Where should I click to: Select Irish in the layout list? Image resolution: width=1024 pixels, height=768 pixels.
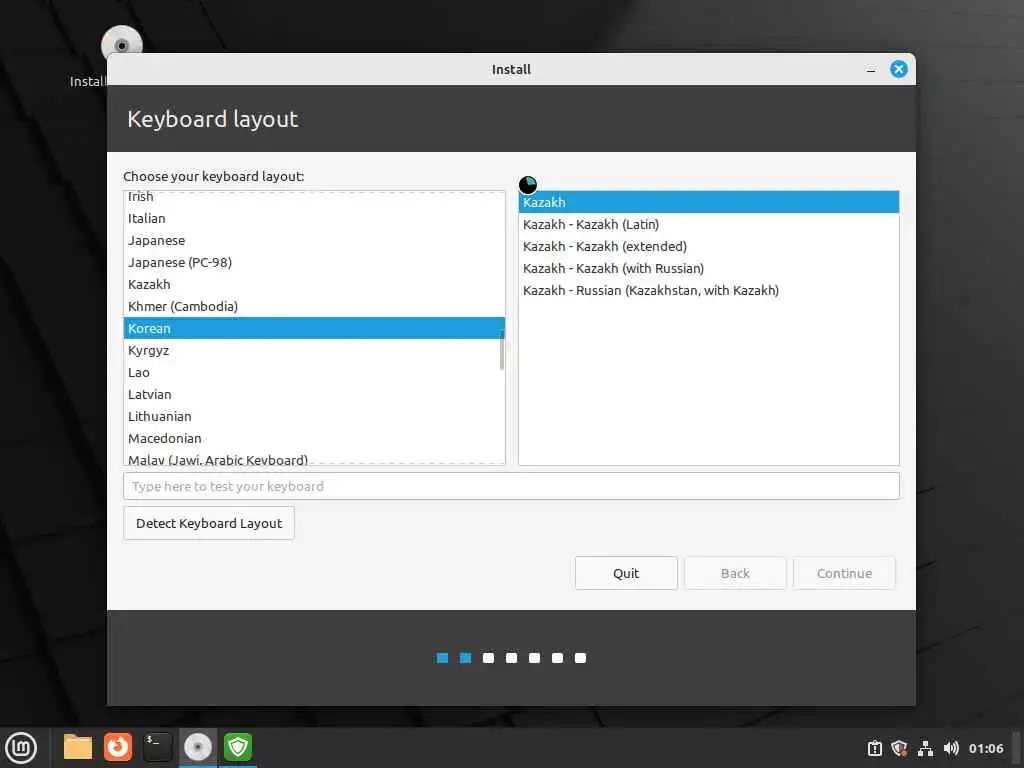tap(314, 197)
